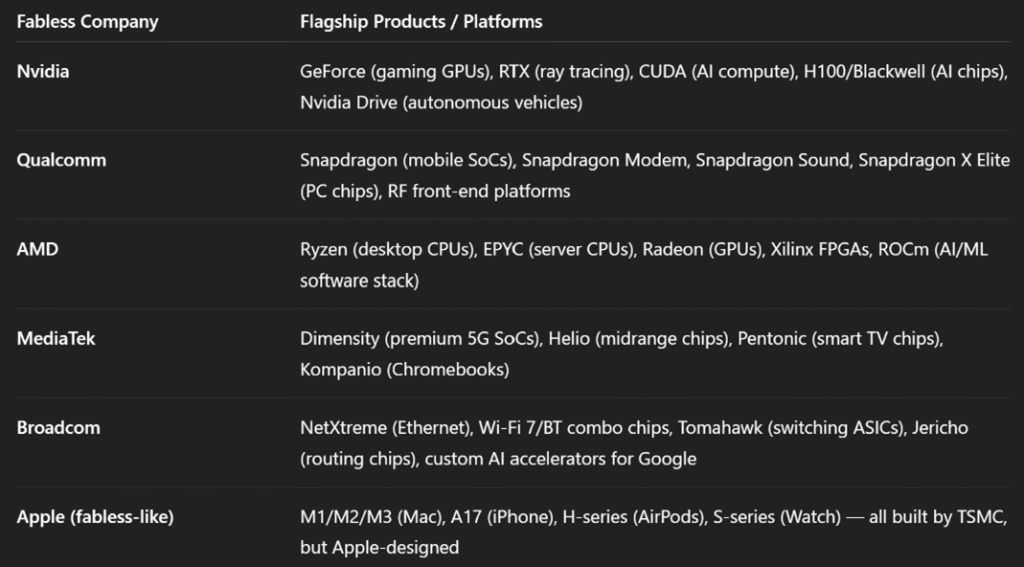The image size is (1024, 567).
Task: Click the NetXtreme (Ethernet) text
Action: [384, 427]
